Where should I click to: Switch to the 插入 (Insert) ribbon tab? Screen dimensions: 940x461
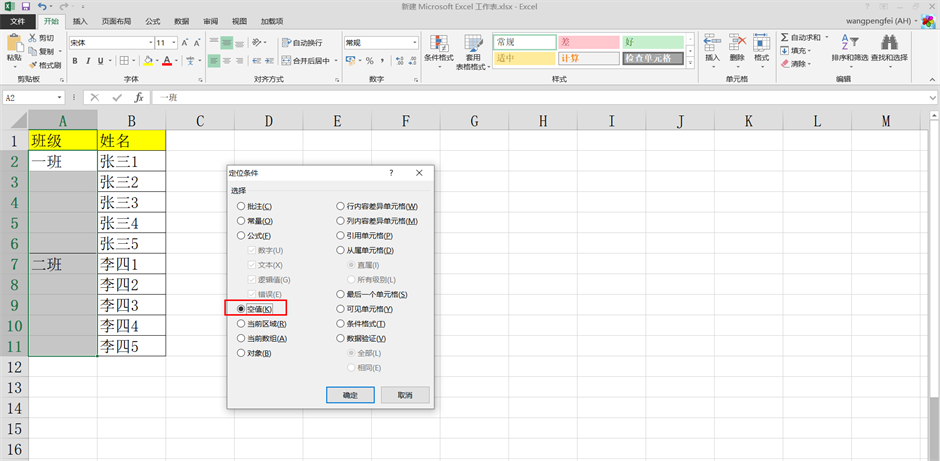[80, 20]
